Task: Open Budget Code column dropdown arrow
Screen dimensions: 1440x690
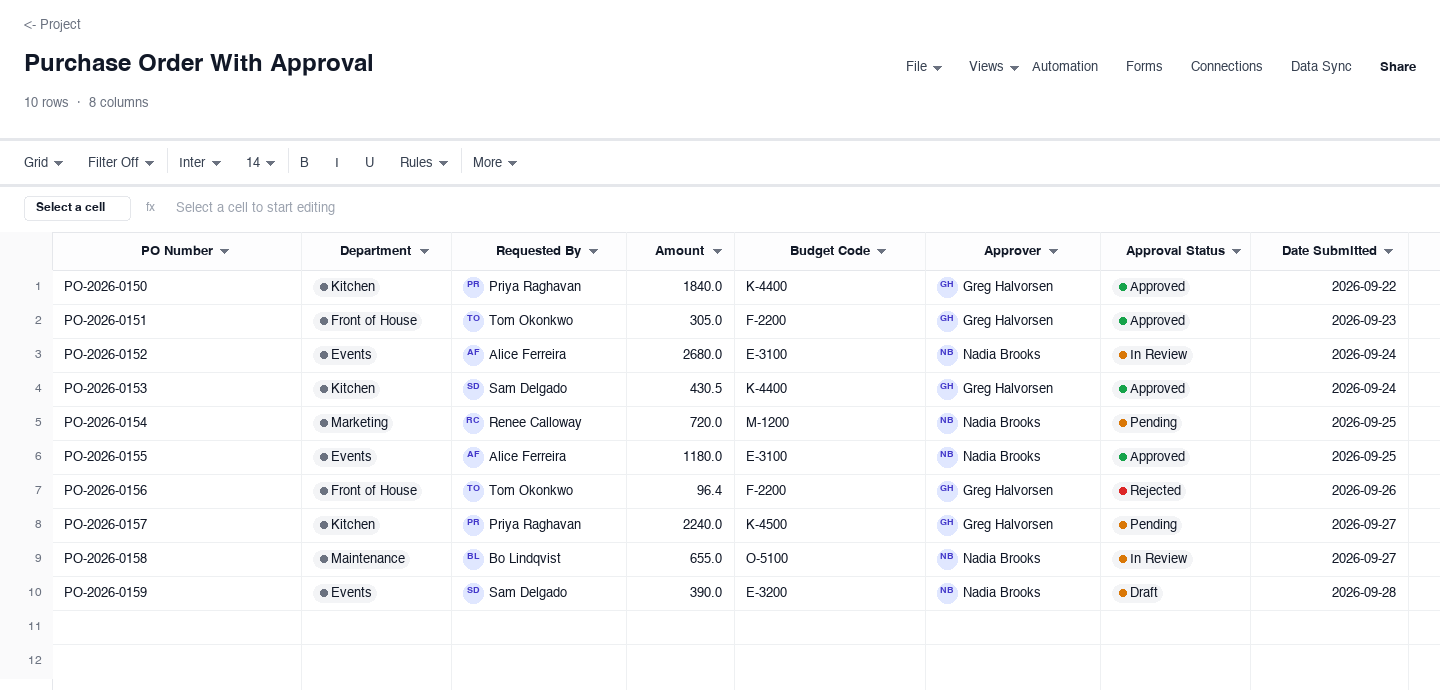Action: [x=882, y=252]
